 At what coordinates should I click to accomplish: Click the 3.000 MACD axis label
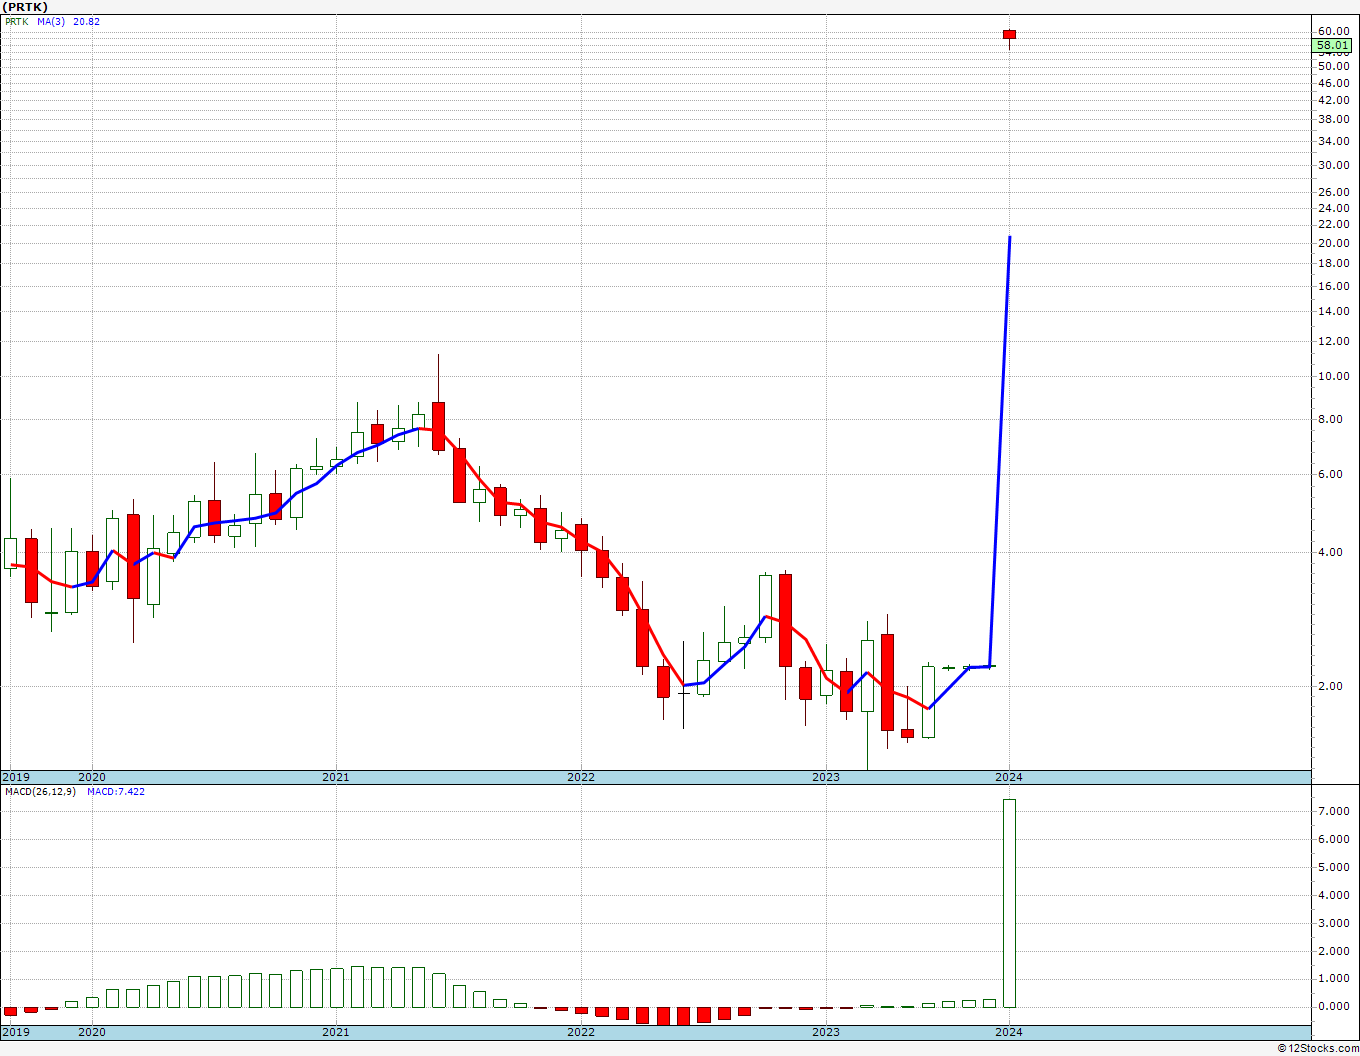1334,923
